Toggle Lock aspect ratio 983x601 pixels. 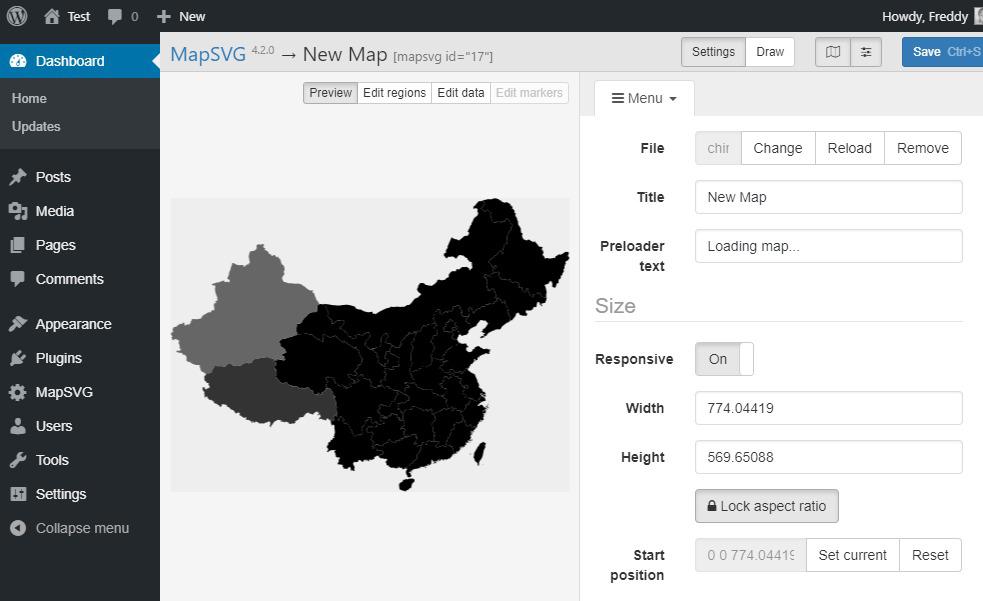click(x=766, y=506)
